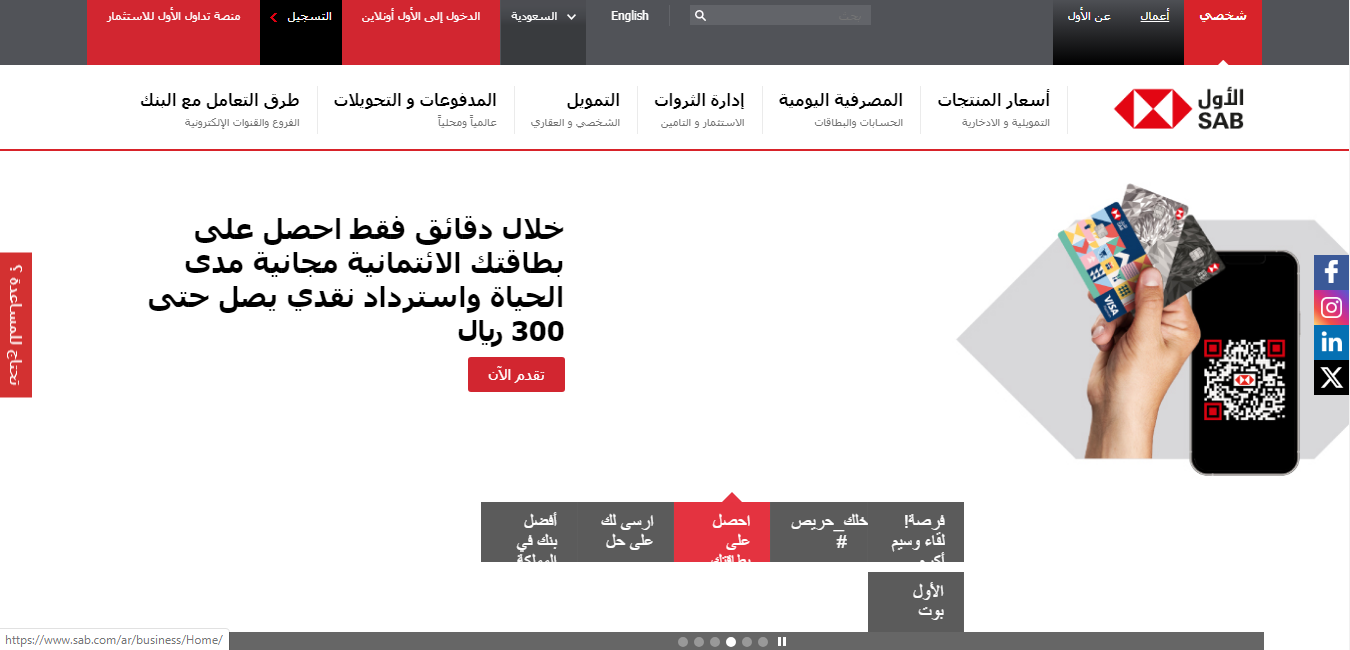The height and width of the screenshot is (650, 1350).
Task: Open the X (Twitter) social icon
Action: coord(1331,378)
